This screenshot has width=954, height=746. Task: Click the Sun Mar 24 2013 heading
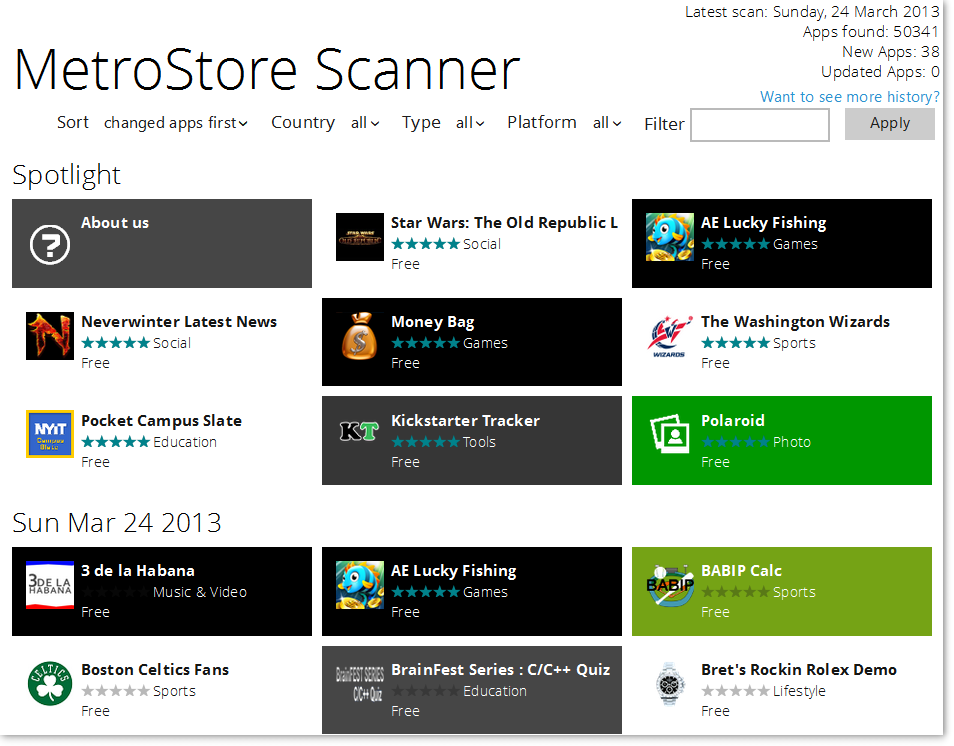click(117, 523)
